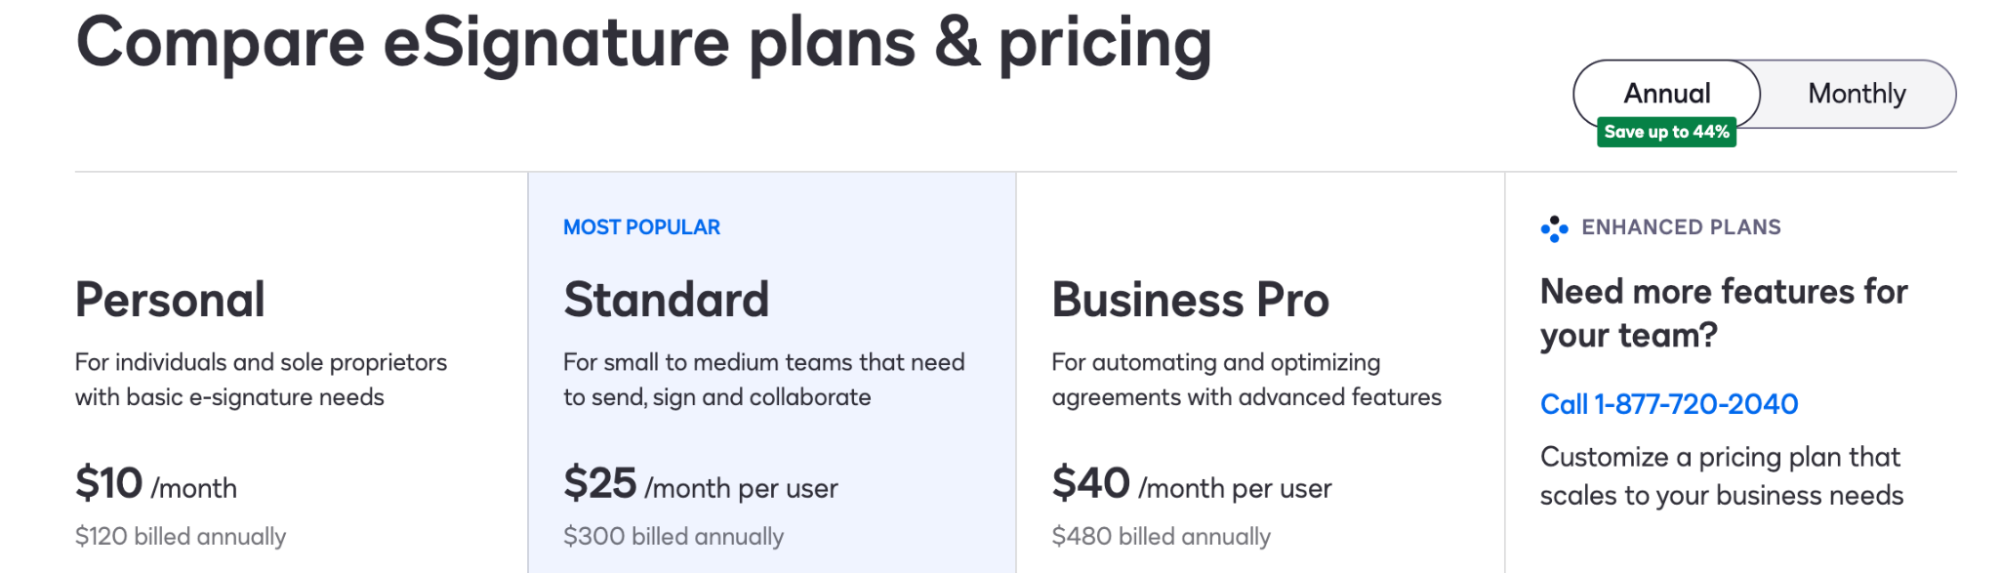Click Customize a pricing plan text
This screenshot has width=1999, height=573.
pyautogui.click(x=1721, y=476)
